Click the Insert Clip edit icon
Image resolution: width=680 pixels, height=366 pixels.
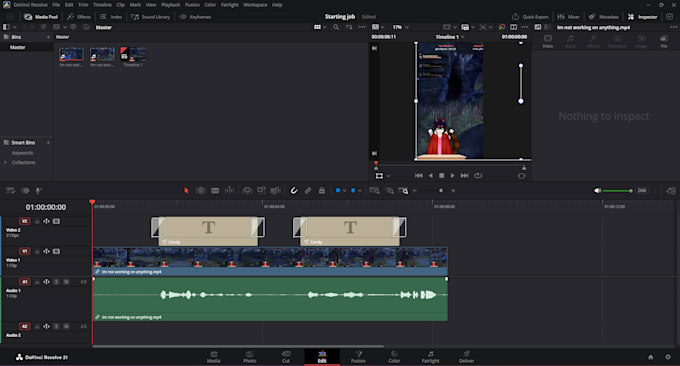[x=247, y=190]
